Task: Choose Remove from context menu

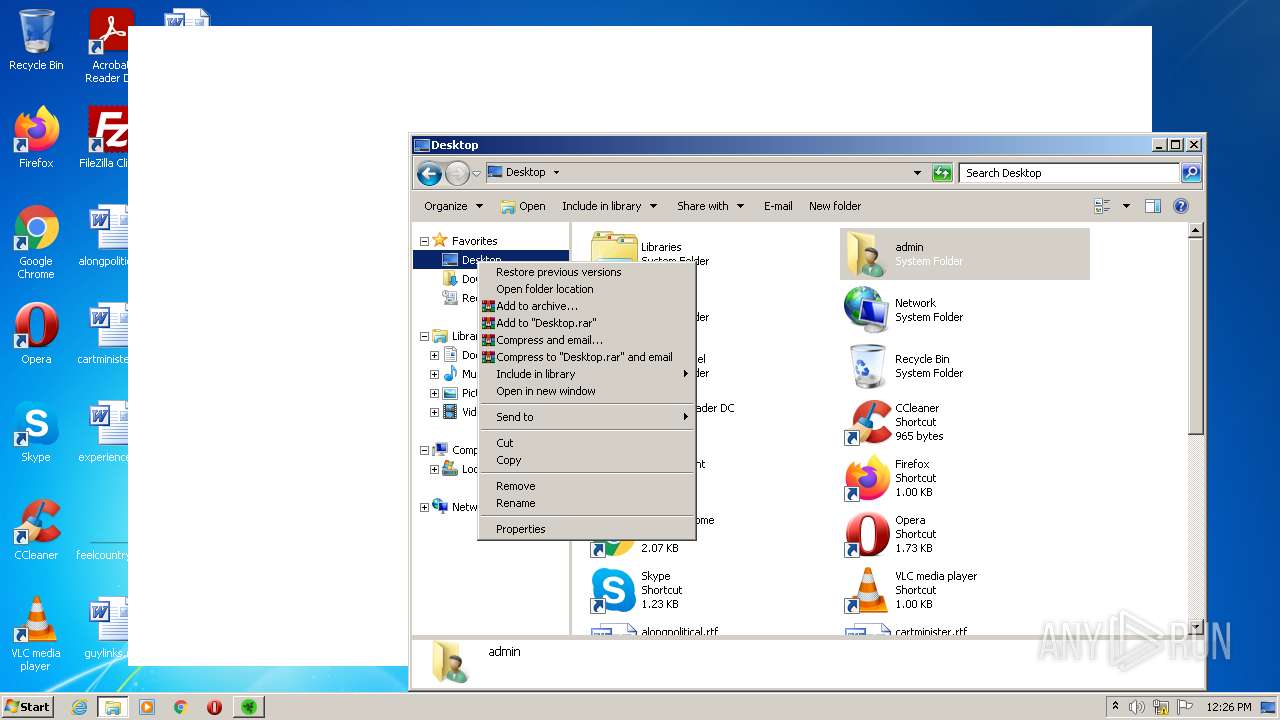Action: click(587, 486)
